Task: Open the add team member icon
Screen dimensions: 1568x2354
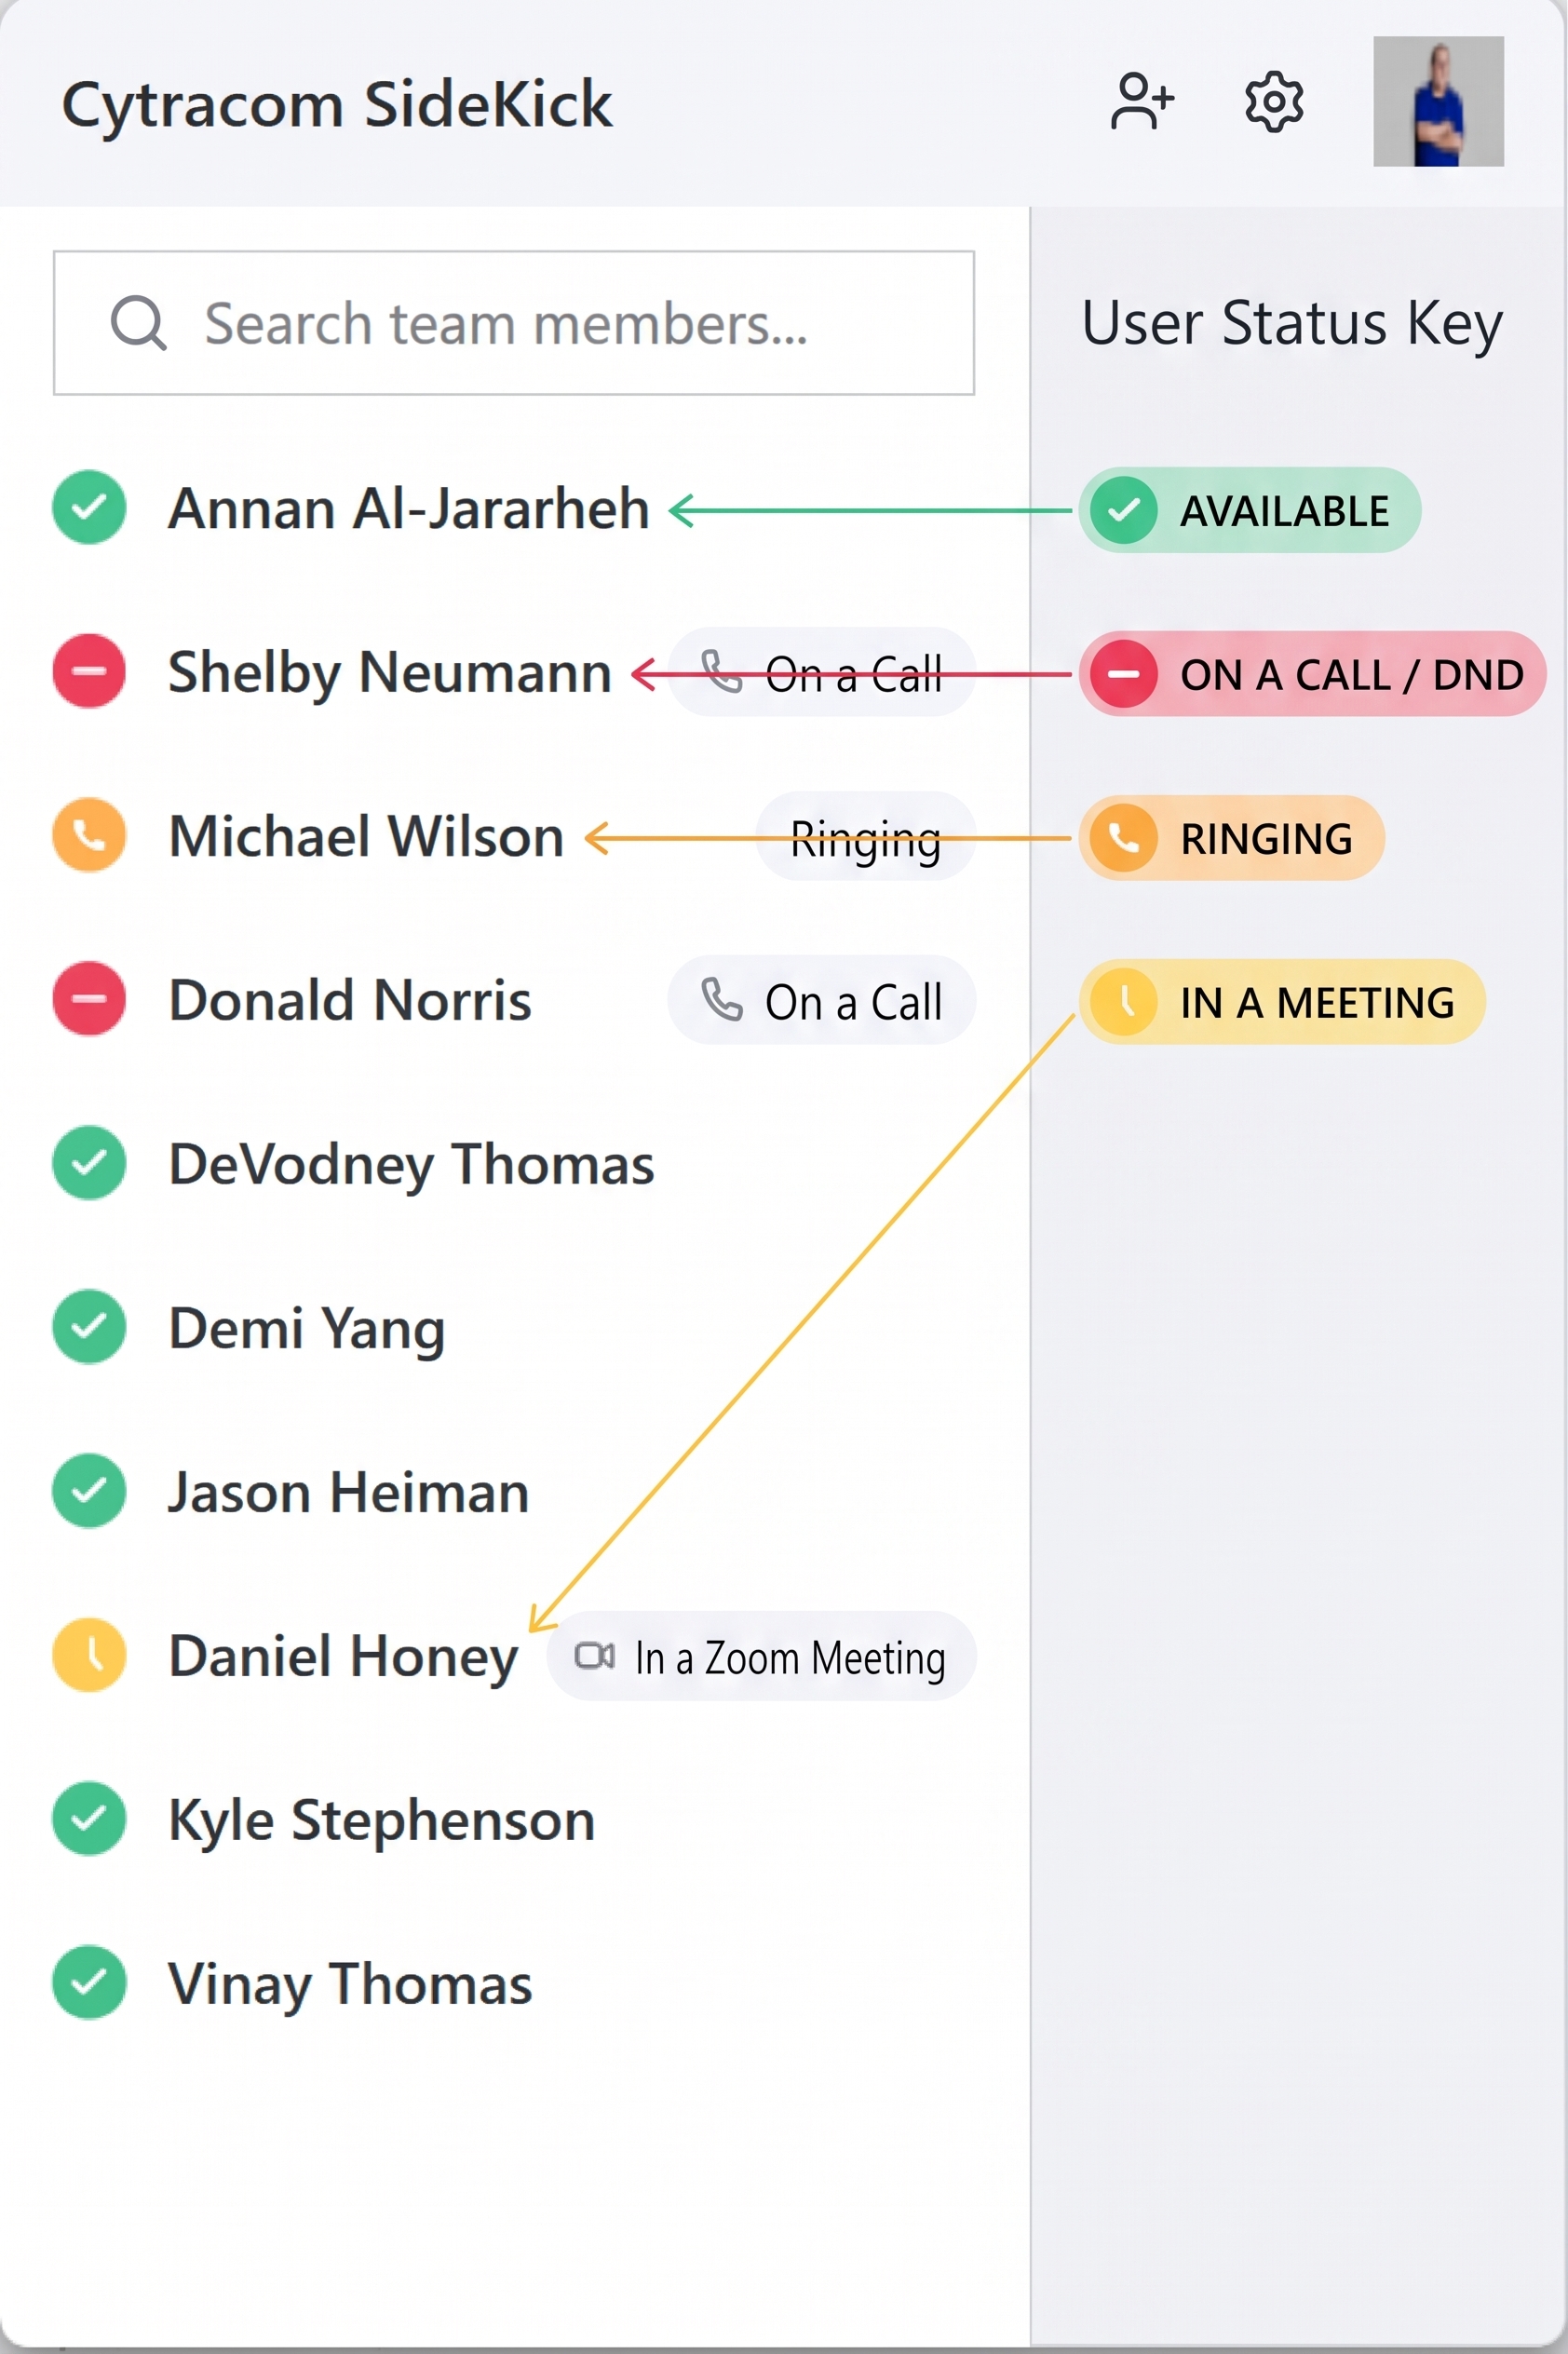Action: [x=1142, y=101]
